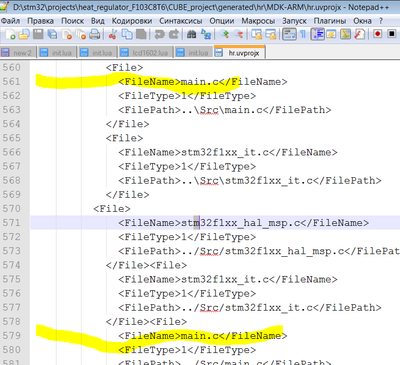The image size is (400, 365).
Task: Click ..\Src\stm32f1xx_it.c FilePath on line 568
Action: coord(250,181)
